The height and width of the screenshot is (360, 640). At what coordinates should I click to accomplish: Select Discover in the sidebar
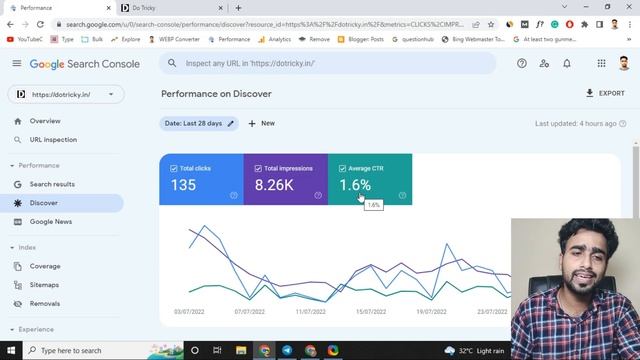click(x=61, y=203)
